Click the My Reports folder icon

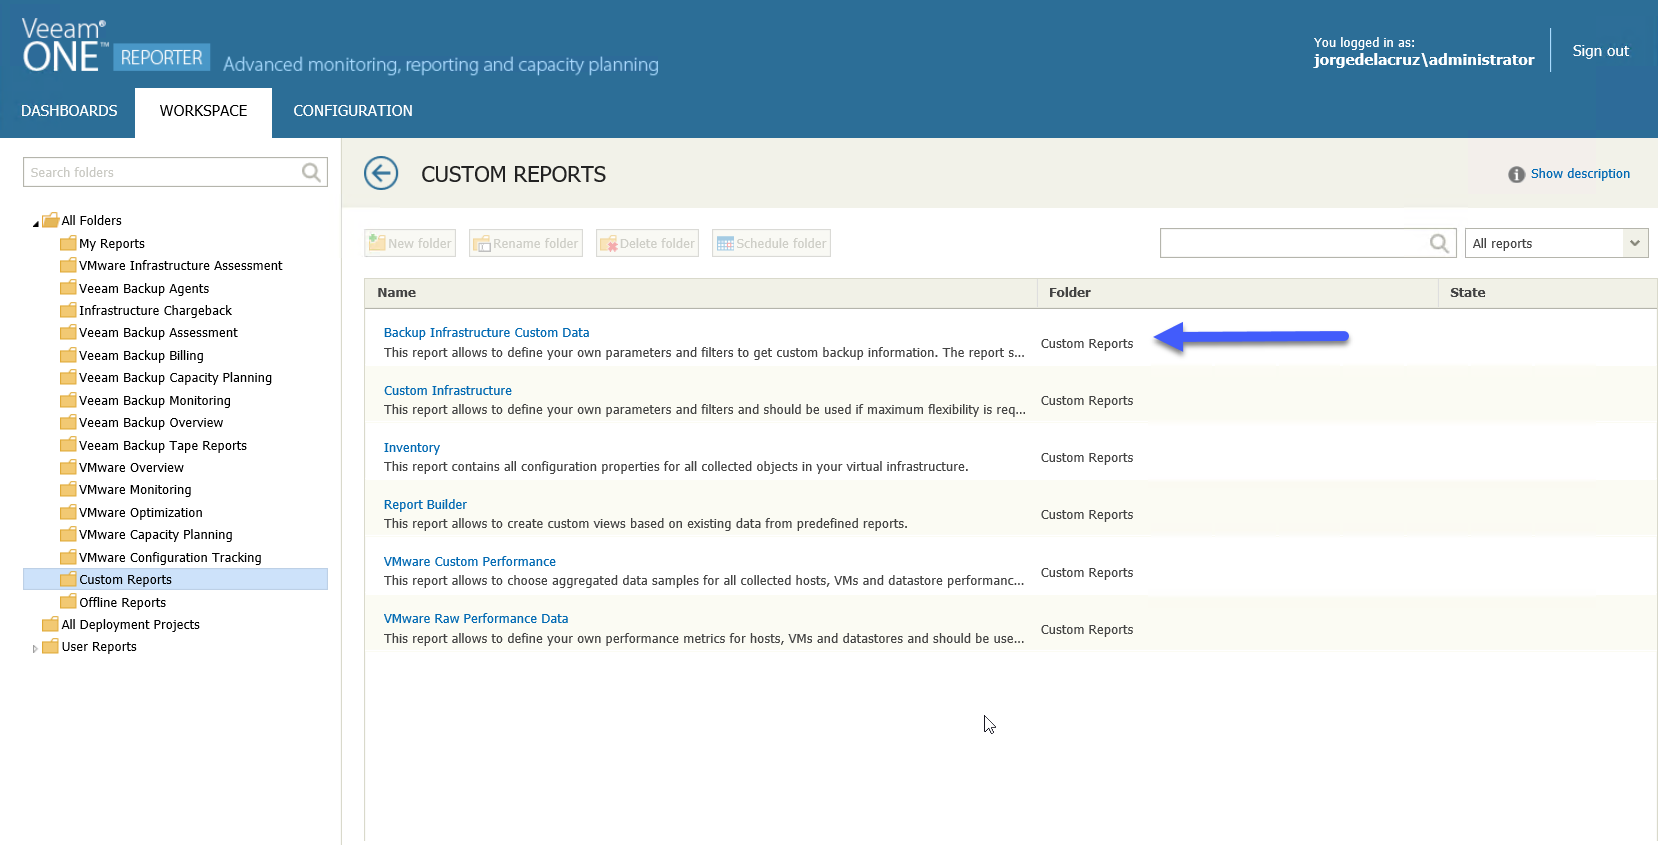tap(68, 243)
